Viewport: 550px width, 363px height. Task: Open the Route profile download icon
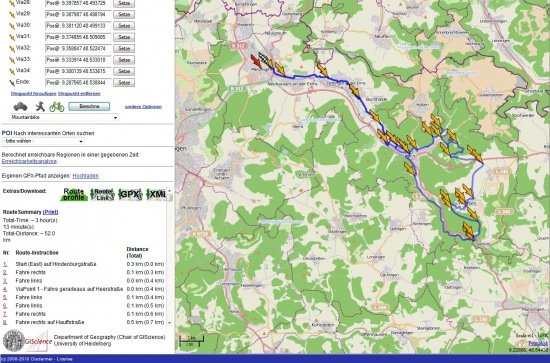(x=74, y=194)
